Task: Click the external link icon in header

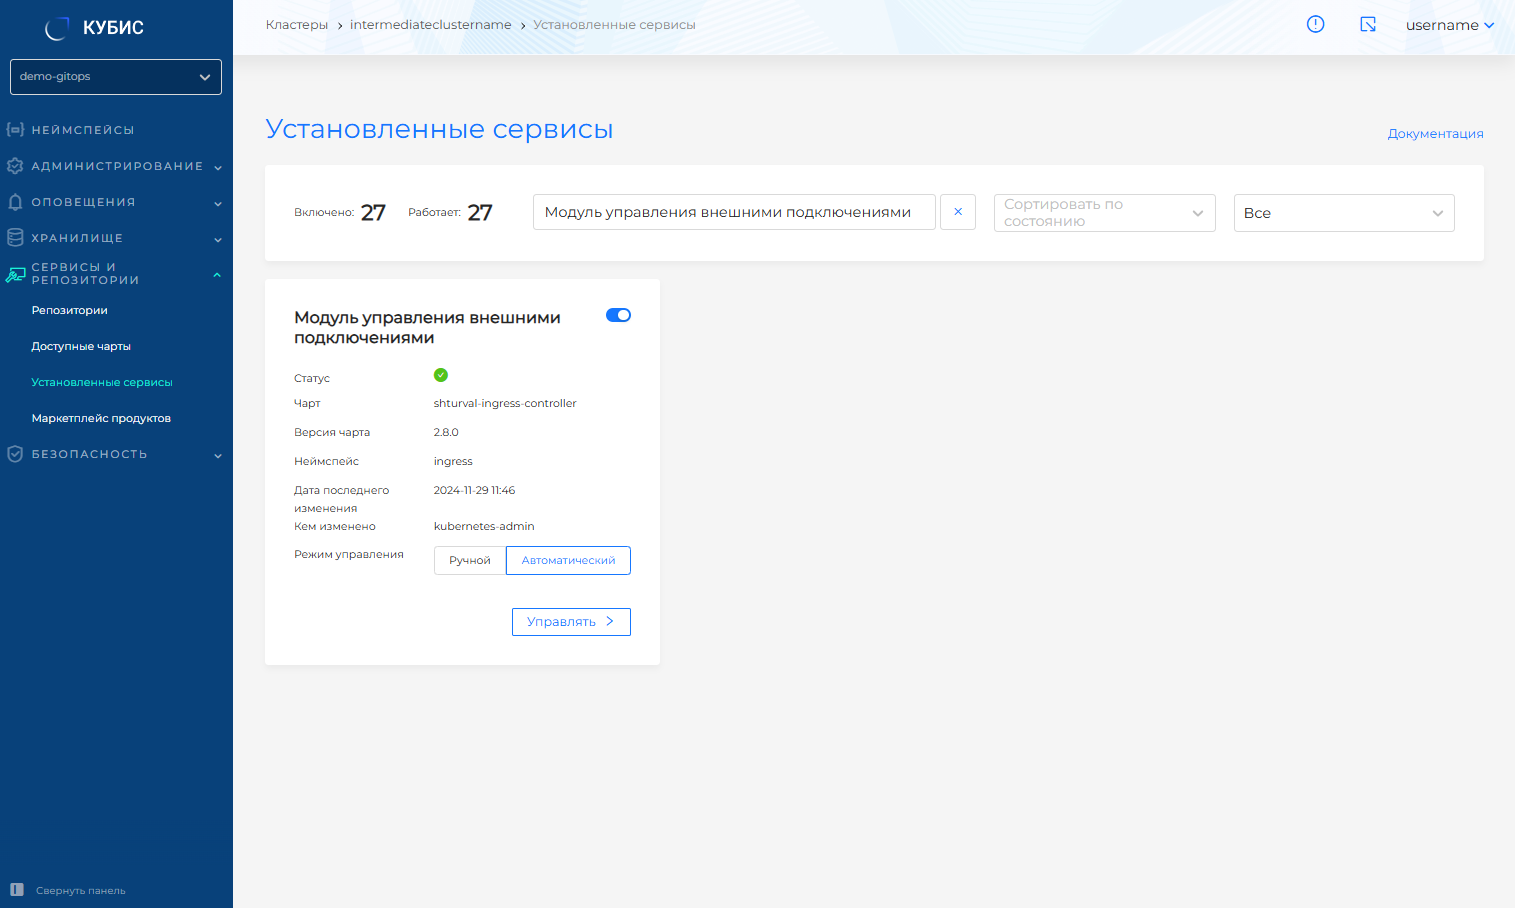Action: (x=1368, y=24)
